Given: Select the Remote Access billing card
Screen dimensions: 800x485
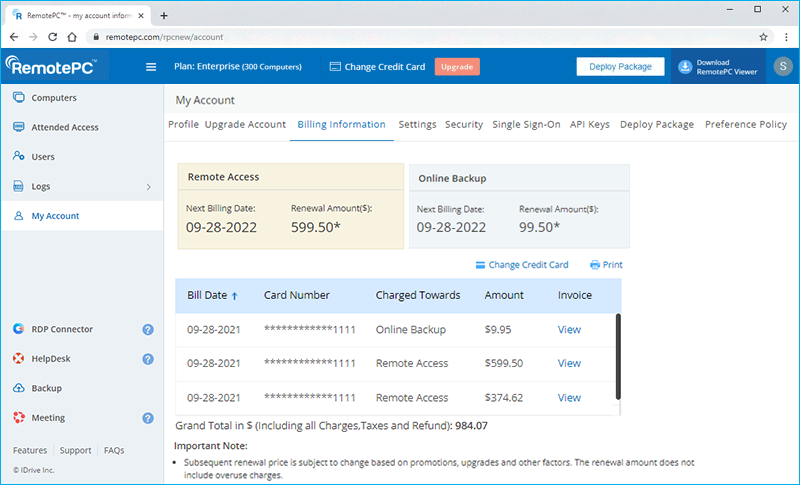Looking at the screenshot, I should [x=291, y=206].
